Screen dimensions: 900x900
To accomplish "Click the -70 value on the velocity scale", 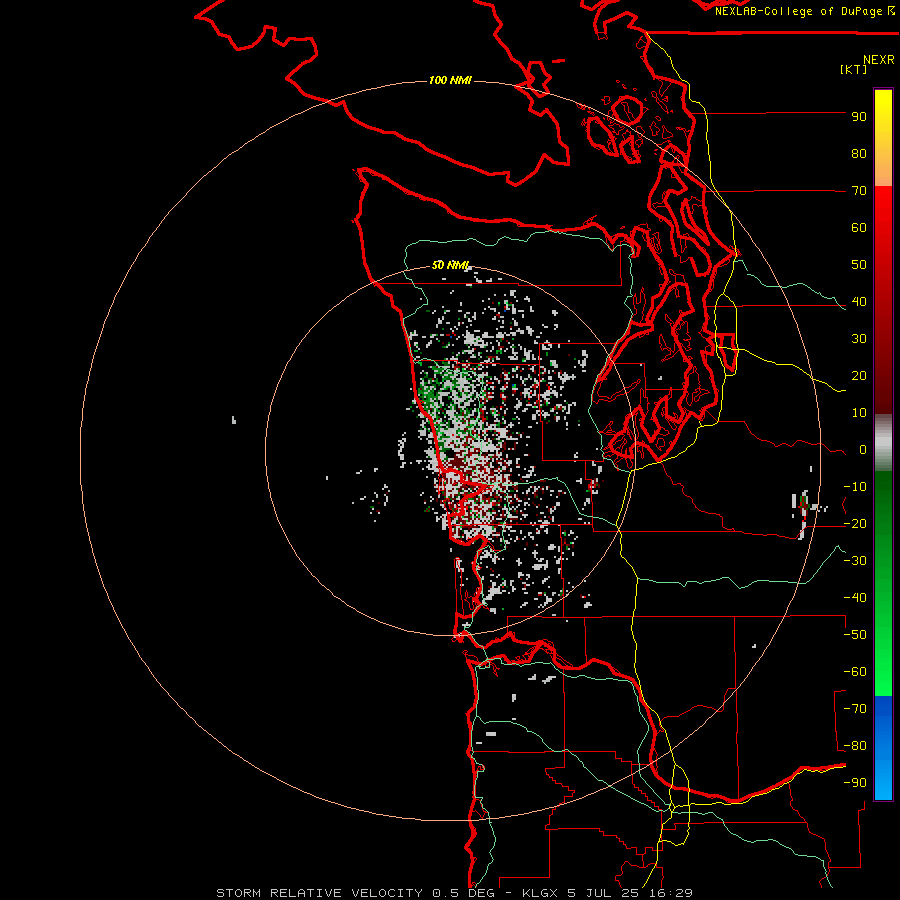I will coord(855,709).
